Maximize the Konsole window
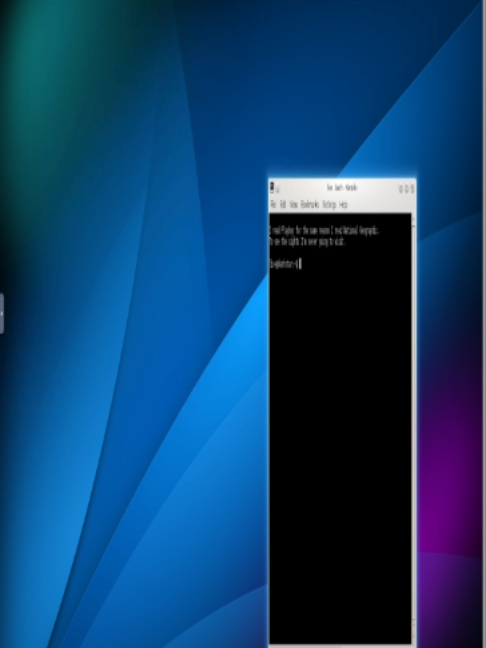The image size is (486, 648). pos(406,188)
